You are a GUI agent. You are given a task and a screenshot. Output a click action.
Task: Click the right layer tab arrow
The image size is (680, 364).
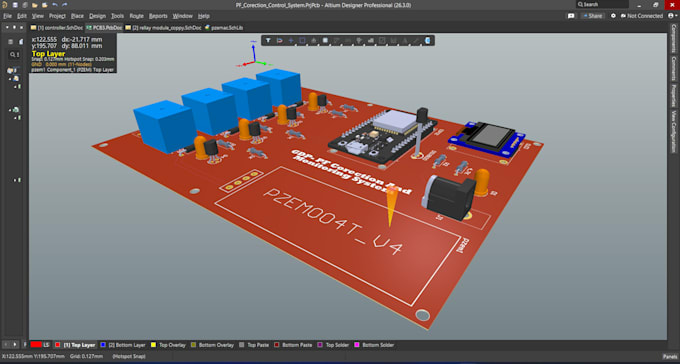[x=15, y=344]
